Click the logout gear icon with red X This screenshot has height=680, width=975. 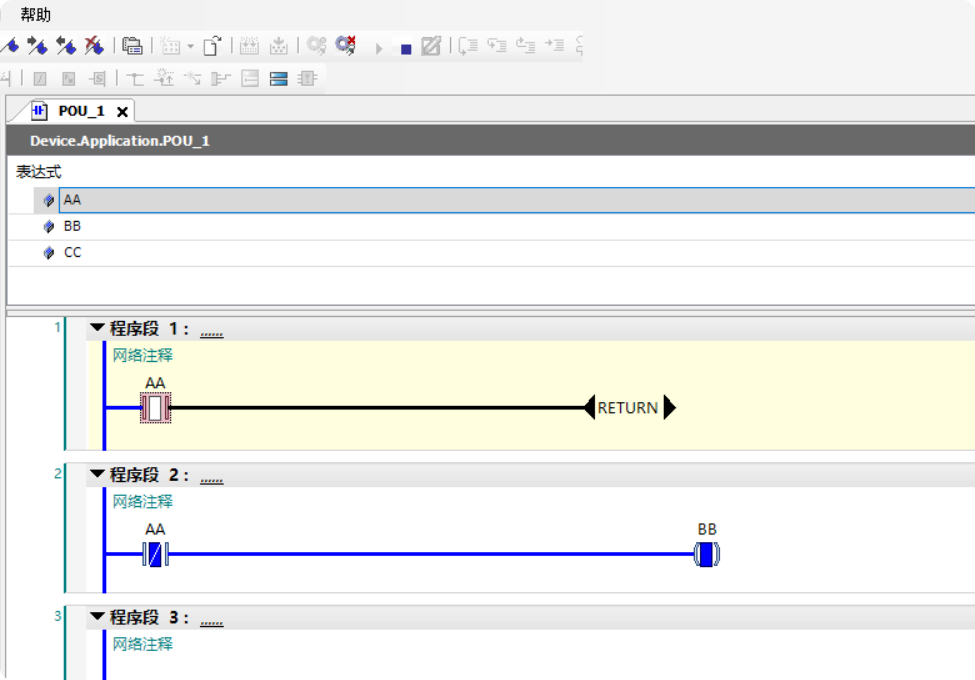pyautogui.click(x=346, y=45)
